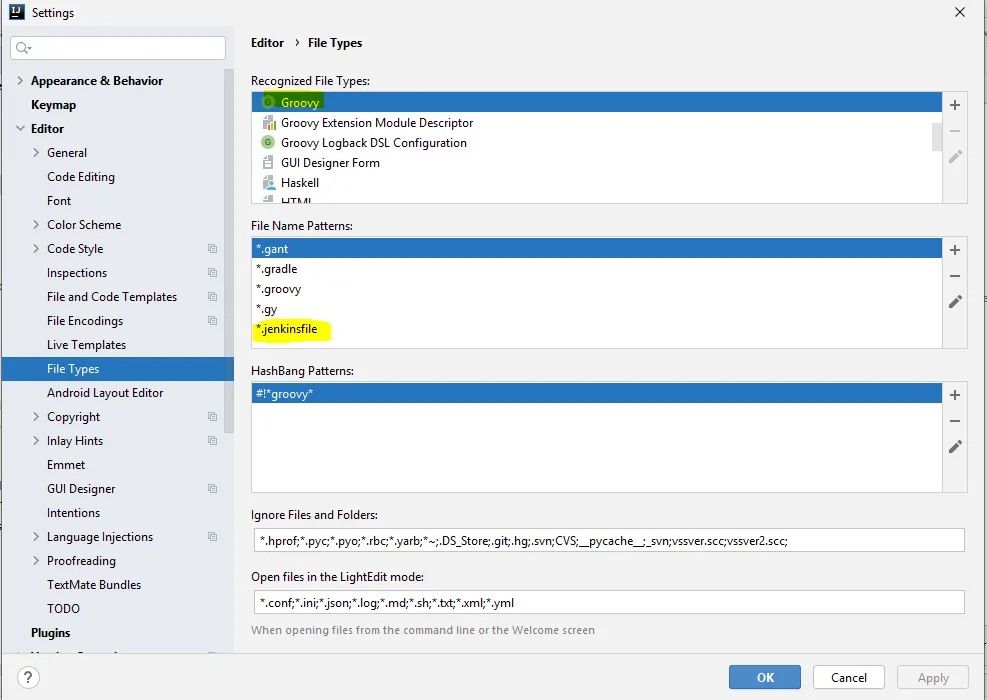Select the *.gy file name pattern
The width and height of the screenshot is (987, 700).
(597, 309)
